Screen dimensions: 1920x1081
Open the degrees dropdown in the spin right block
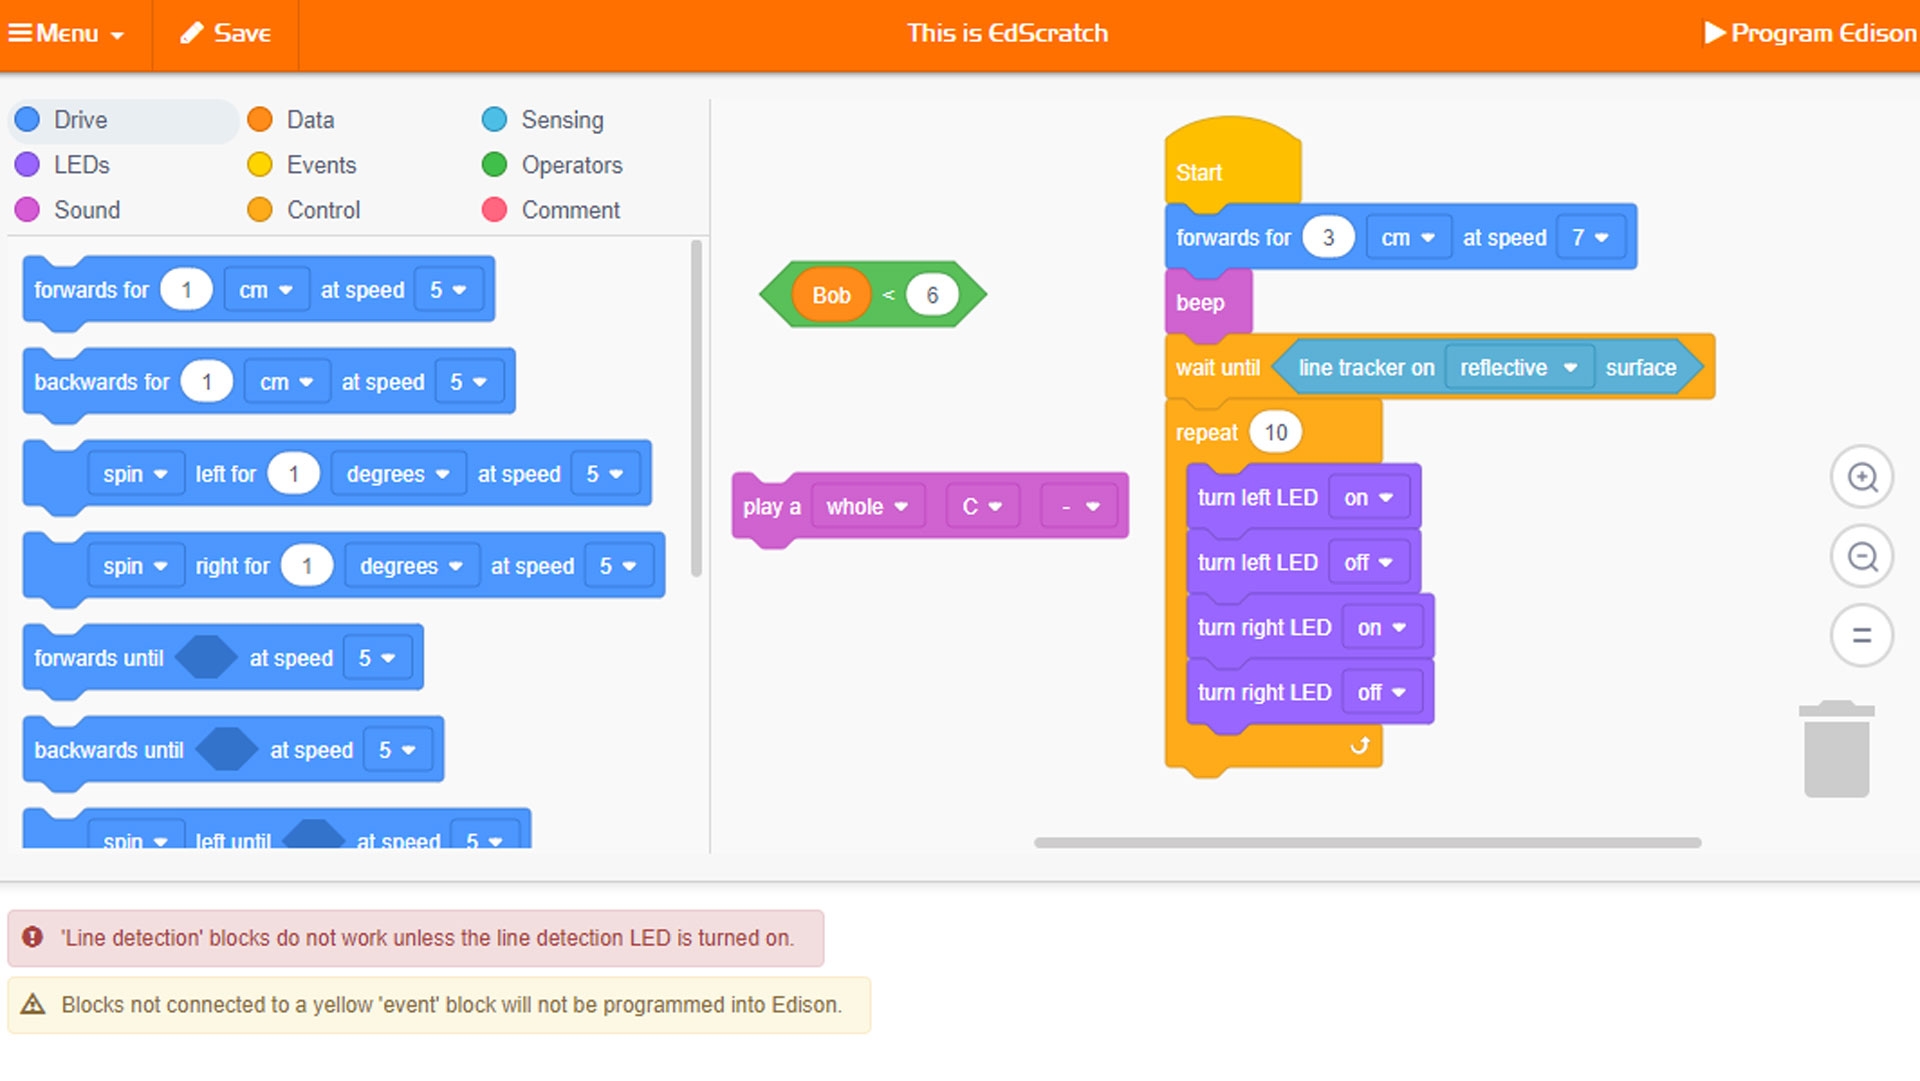411,566
